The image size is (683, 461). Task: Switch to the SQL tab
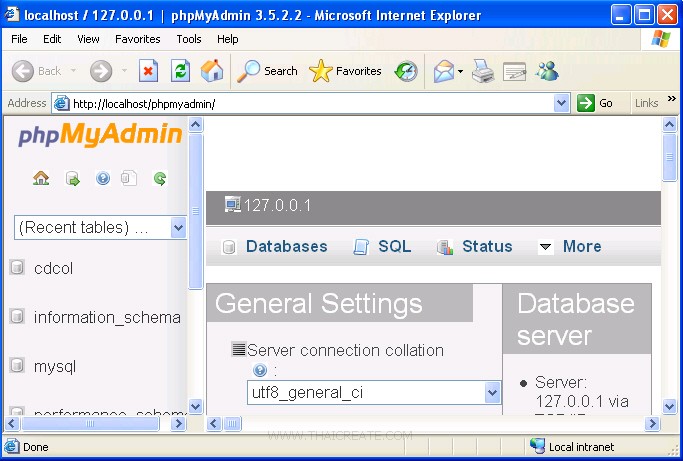click(x=382, y=247)
